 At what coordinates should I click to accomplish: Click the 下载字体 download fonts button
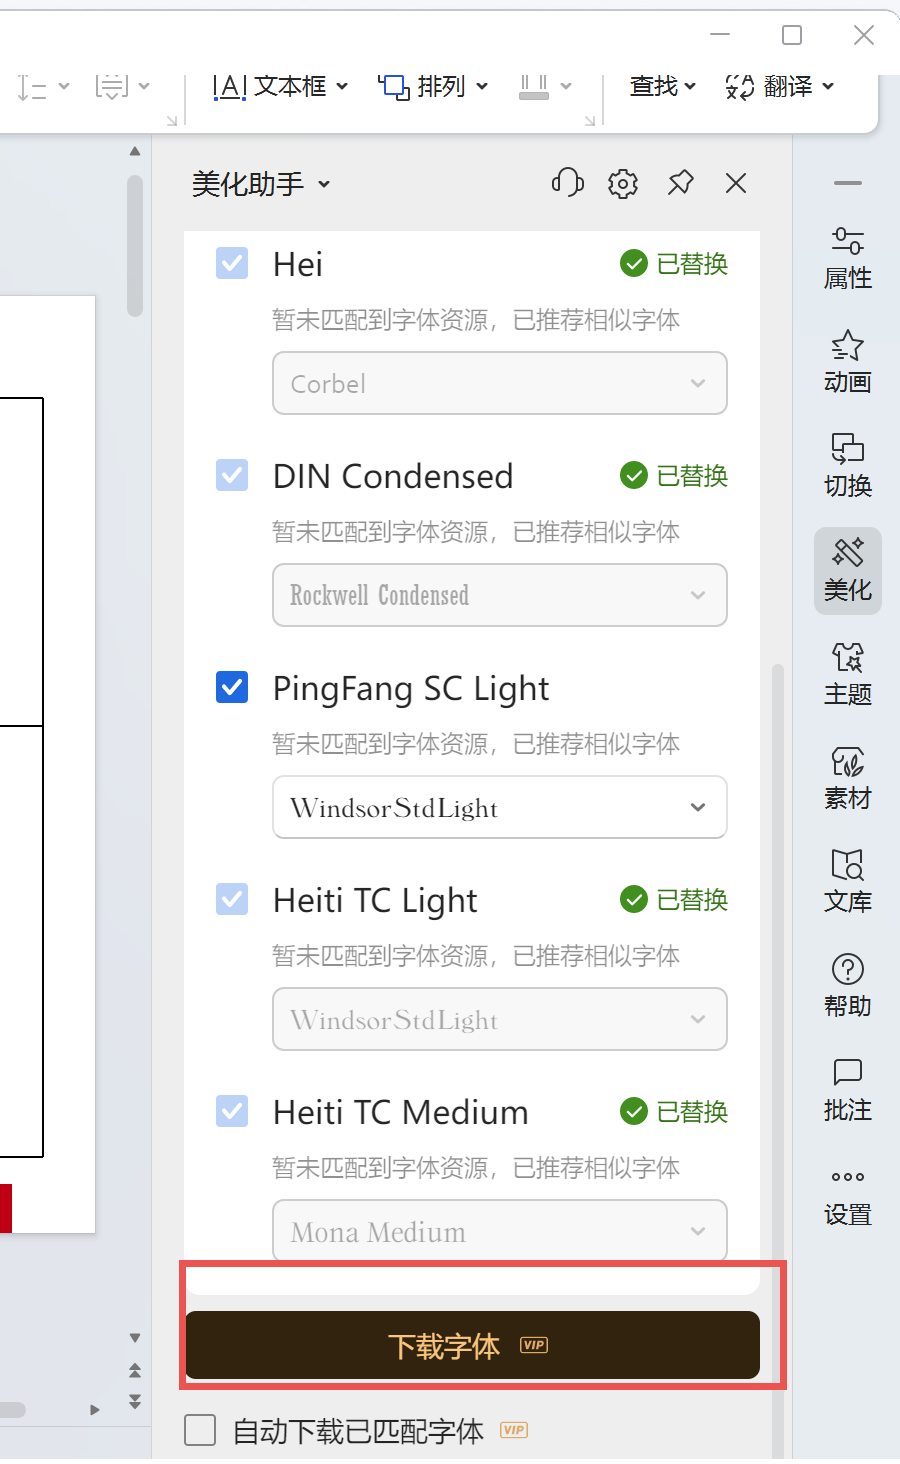[x=472, y=1346]
